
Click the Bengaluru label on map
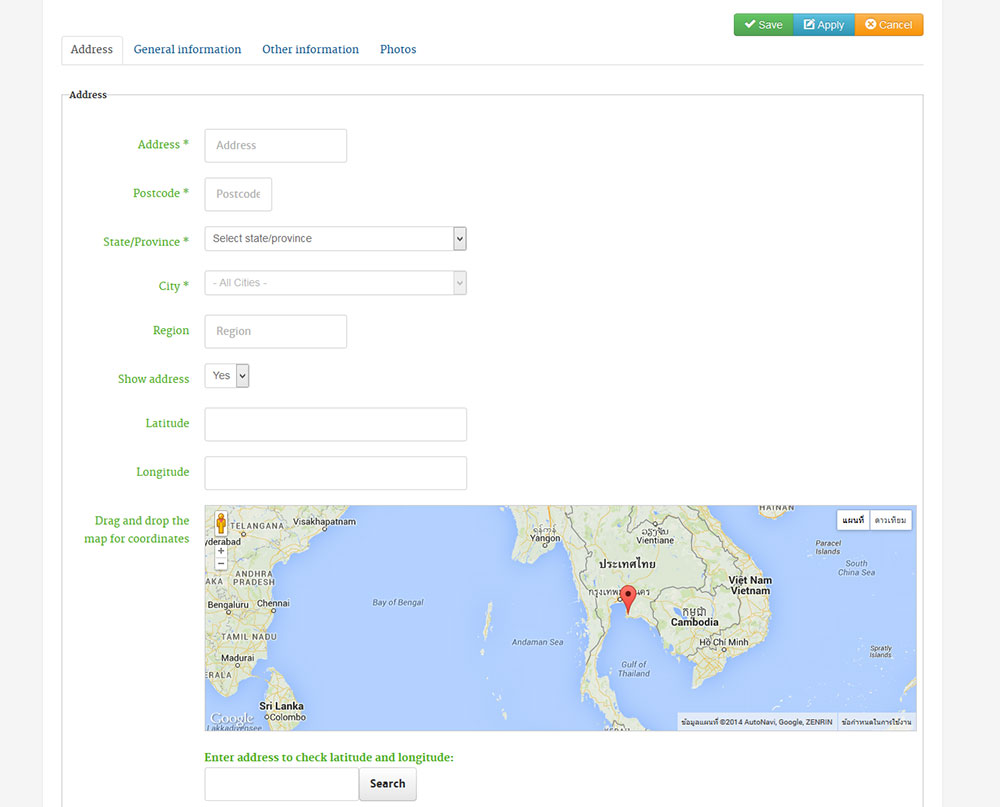[x=228, y=605]
